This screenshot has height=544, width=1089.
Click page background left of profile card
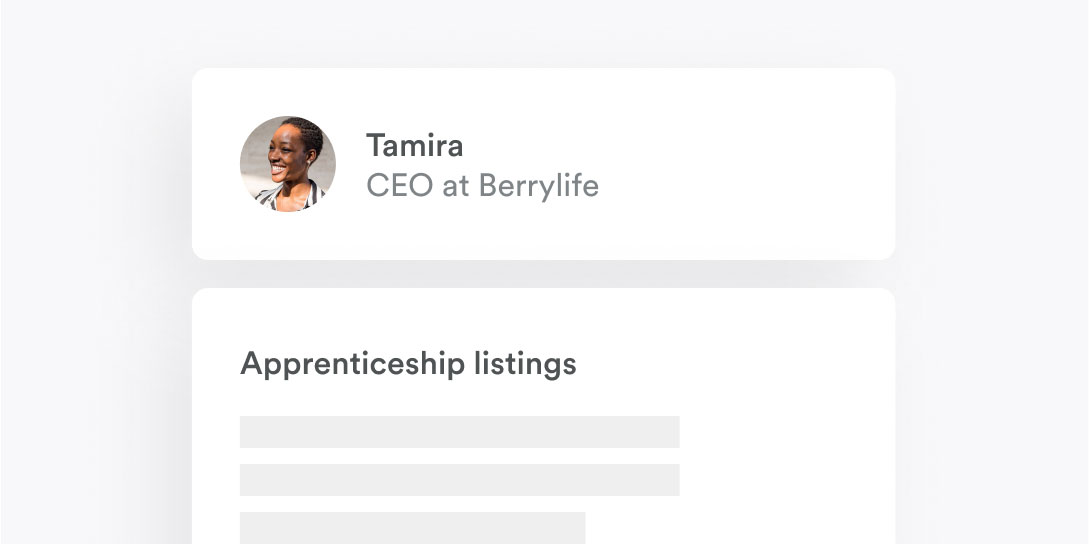(97, 163)
